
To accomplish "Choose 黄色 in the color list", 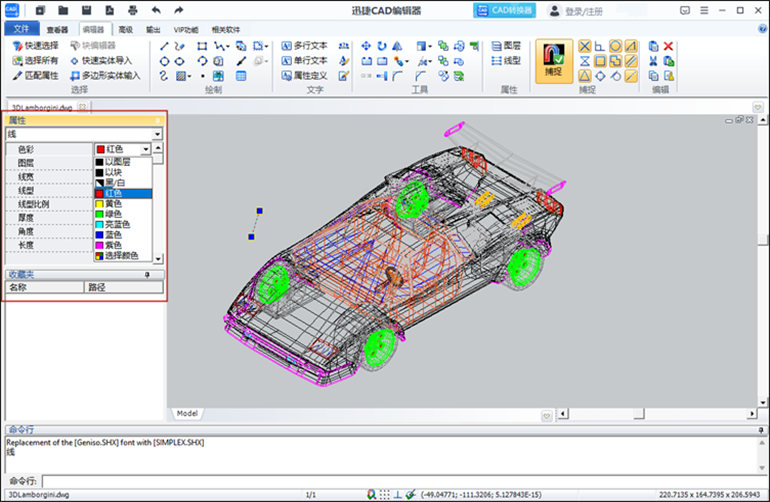I will (x=123, y=204).
